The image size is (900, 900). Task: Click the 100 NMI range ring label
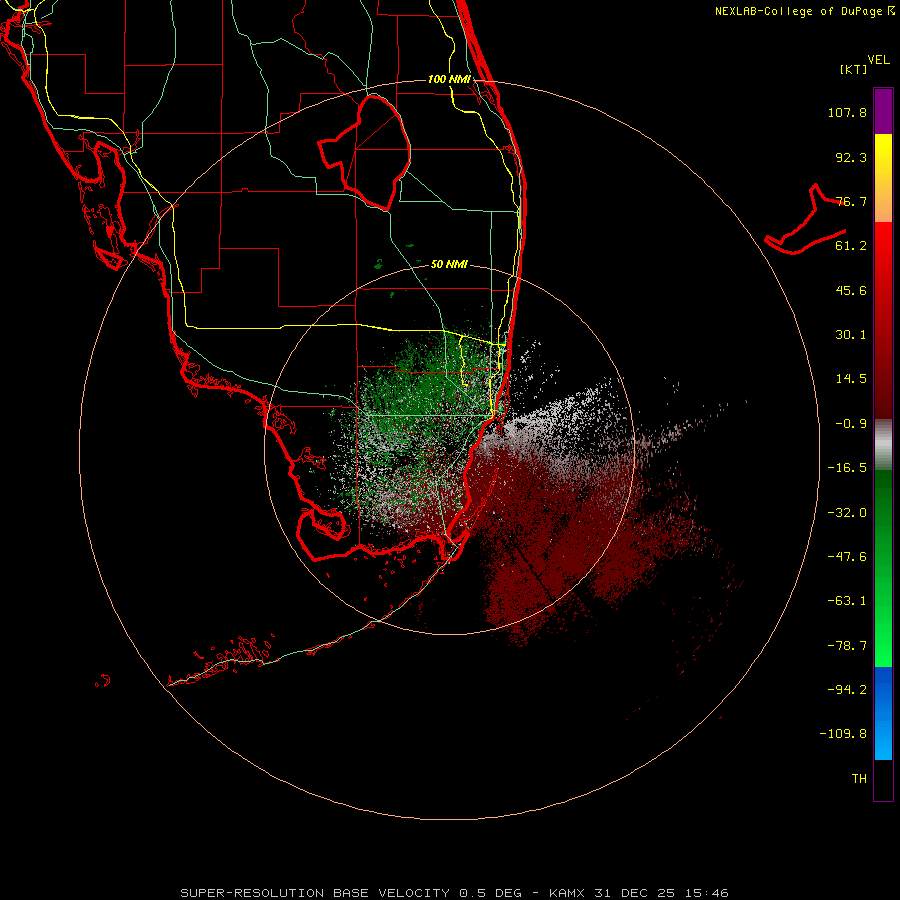click(x=449, y=79)
